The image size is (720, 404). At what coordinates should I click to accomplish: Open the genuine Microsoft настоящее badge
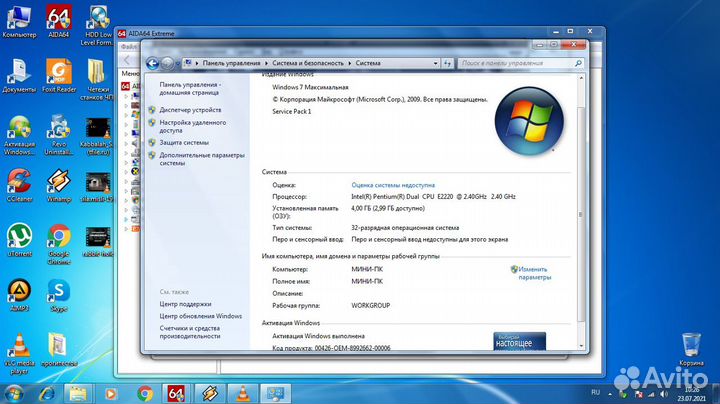(519, 341)
